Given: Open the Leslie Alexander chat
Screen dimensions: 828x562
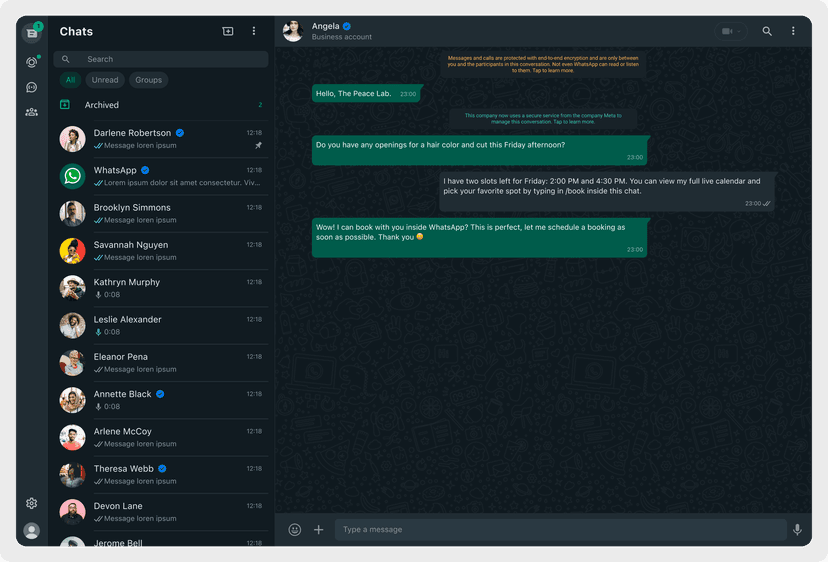Looking at the screenshot, I should (x=161, y=325).
